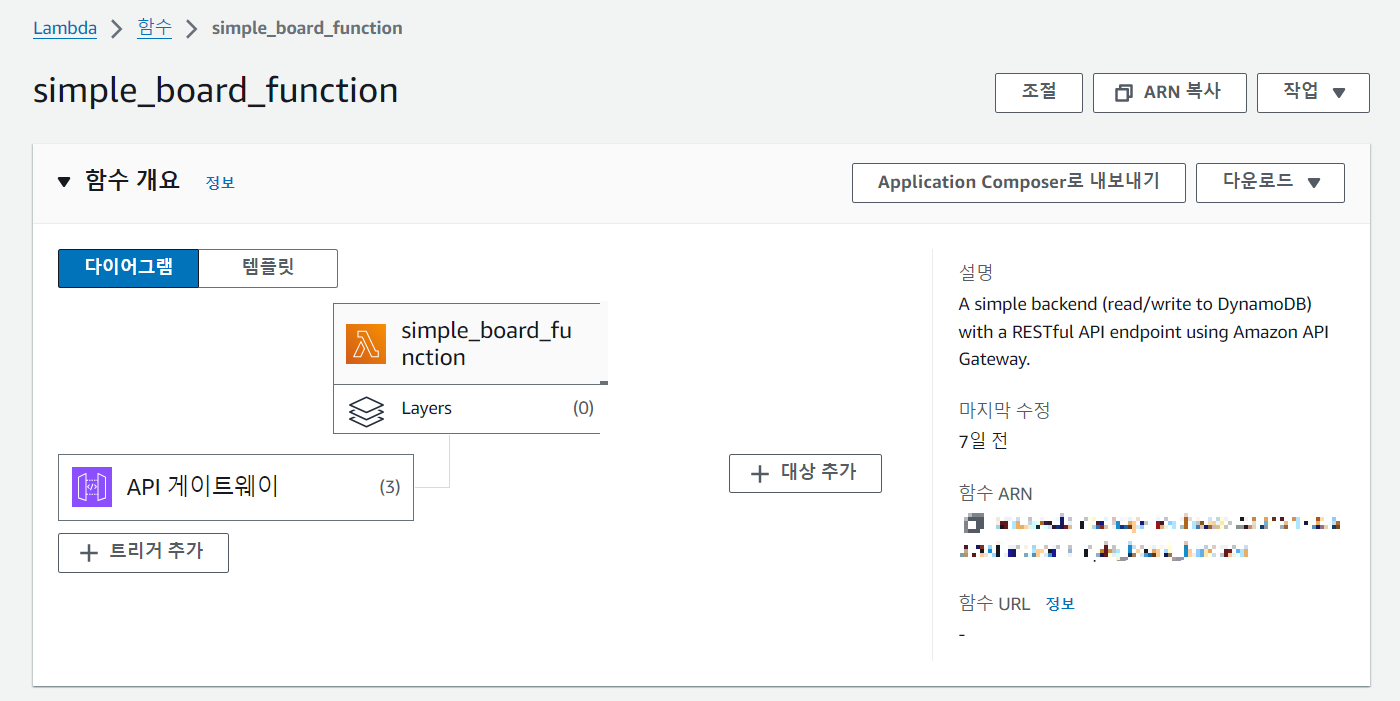Switch to the 다이어그램 view
This screenshot has height=701, width=1400.
click(x=128, y=268)
